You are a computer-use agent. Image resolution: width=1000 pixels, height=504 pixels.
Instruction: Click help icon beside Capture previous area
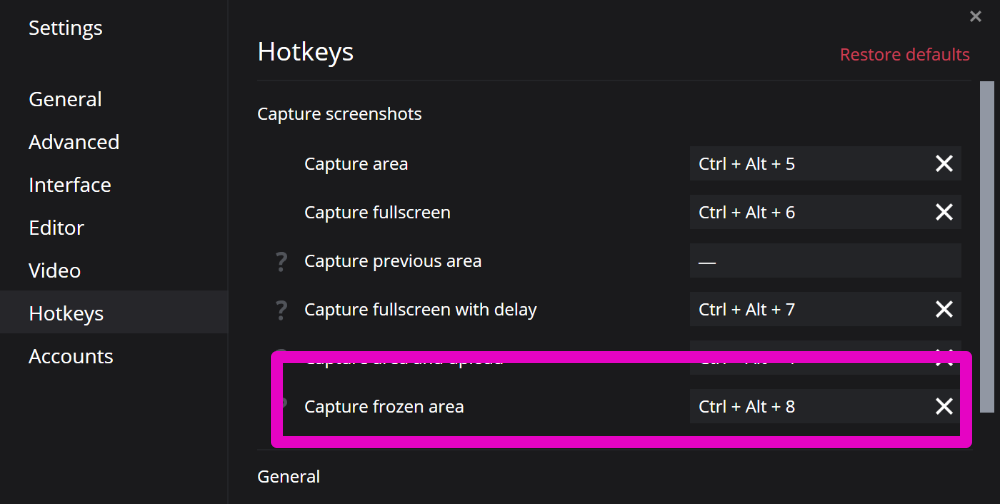(281, 262)
